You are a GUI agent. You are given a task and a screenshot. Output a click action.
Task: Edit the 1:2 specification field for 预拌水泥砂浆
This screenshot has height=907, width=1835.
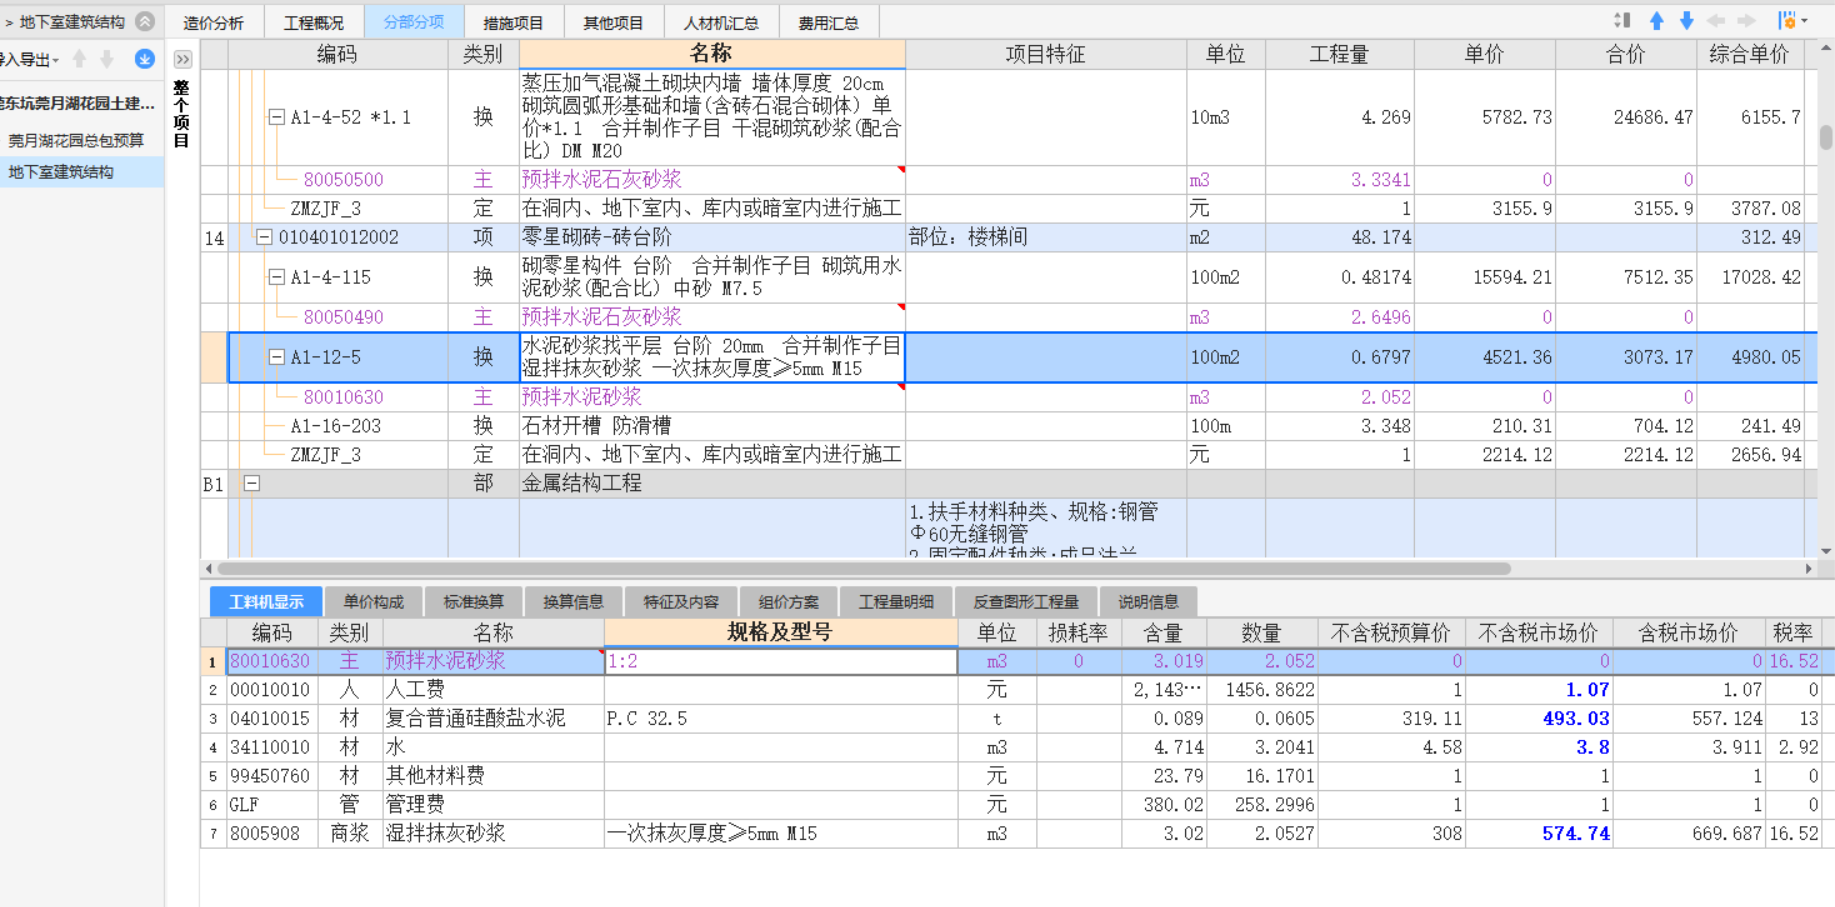[780, 661]
